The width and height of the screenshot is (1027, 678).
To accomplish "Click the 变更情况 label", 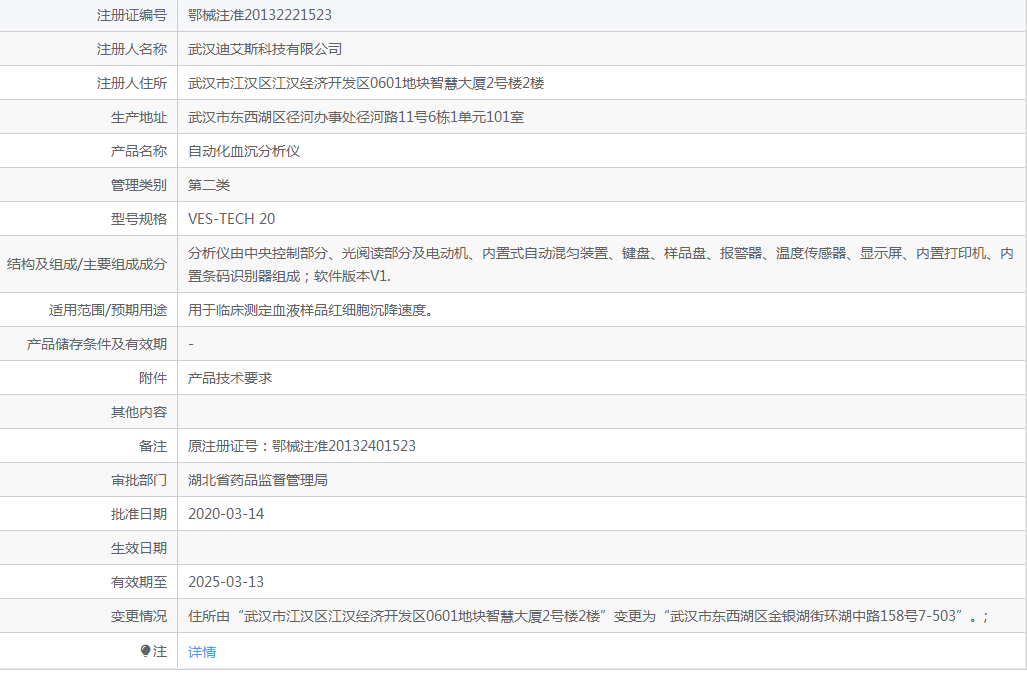I will [x=139, y=616].
